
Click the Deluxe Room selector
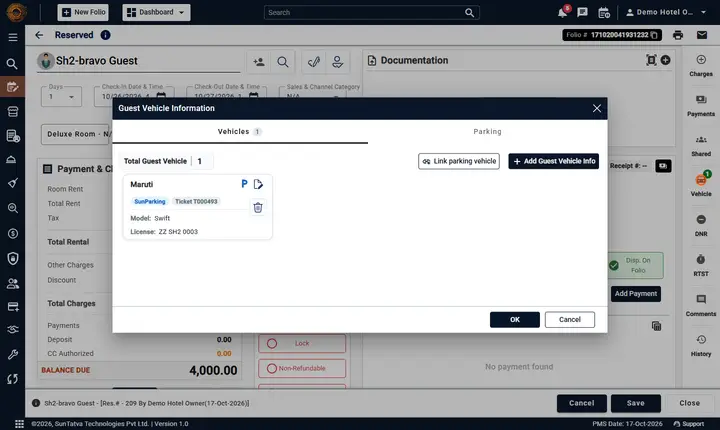point(77,135)
